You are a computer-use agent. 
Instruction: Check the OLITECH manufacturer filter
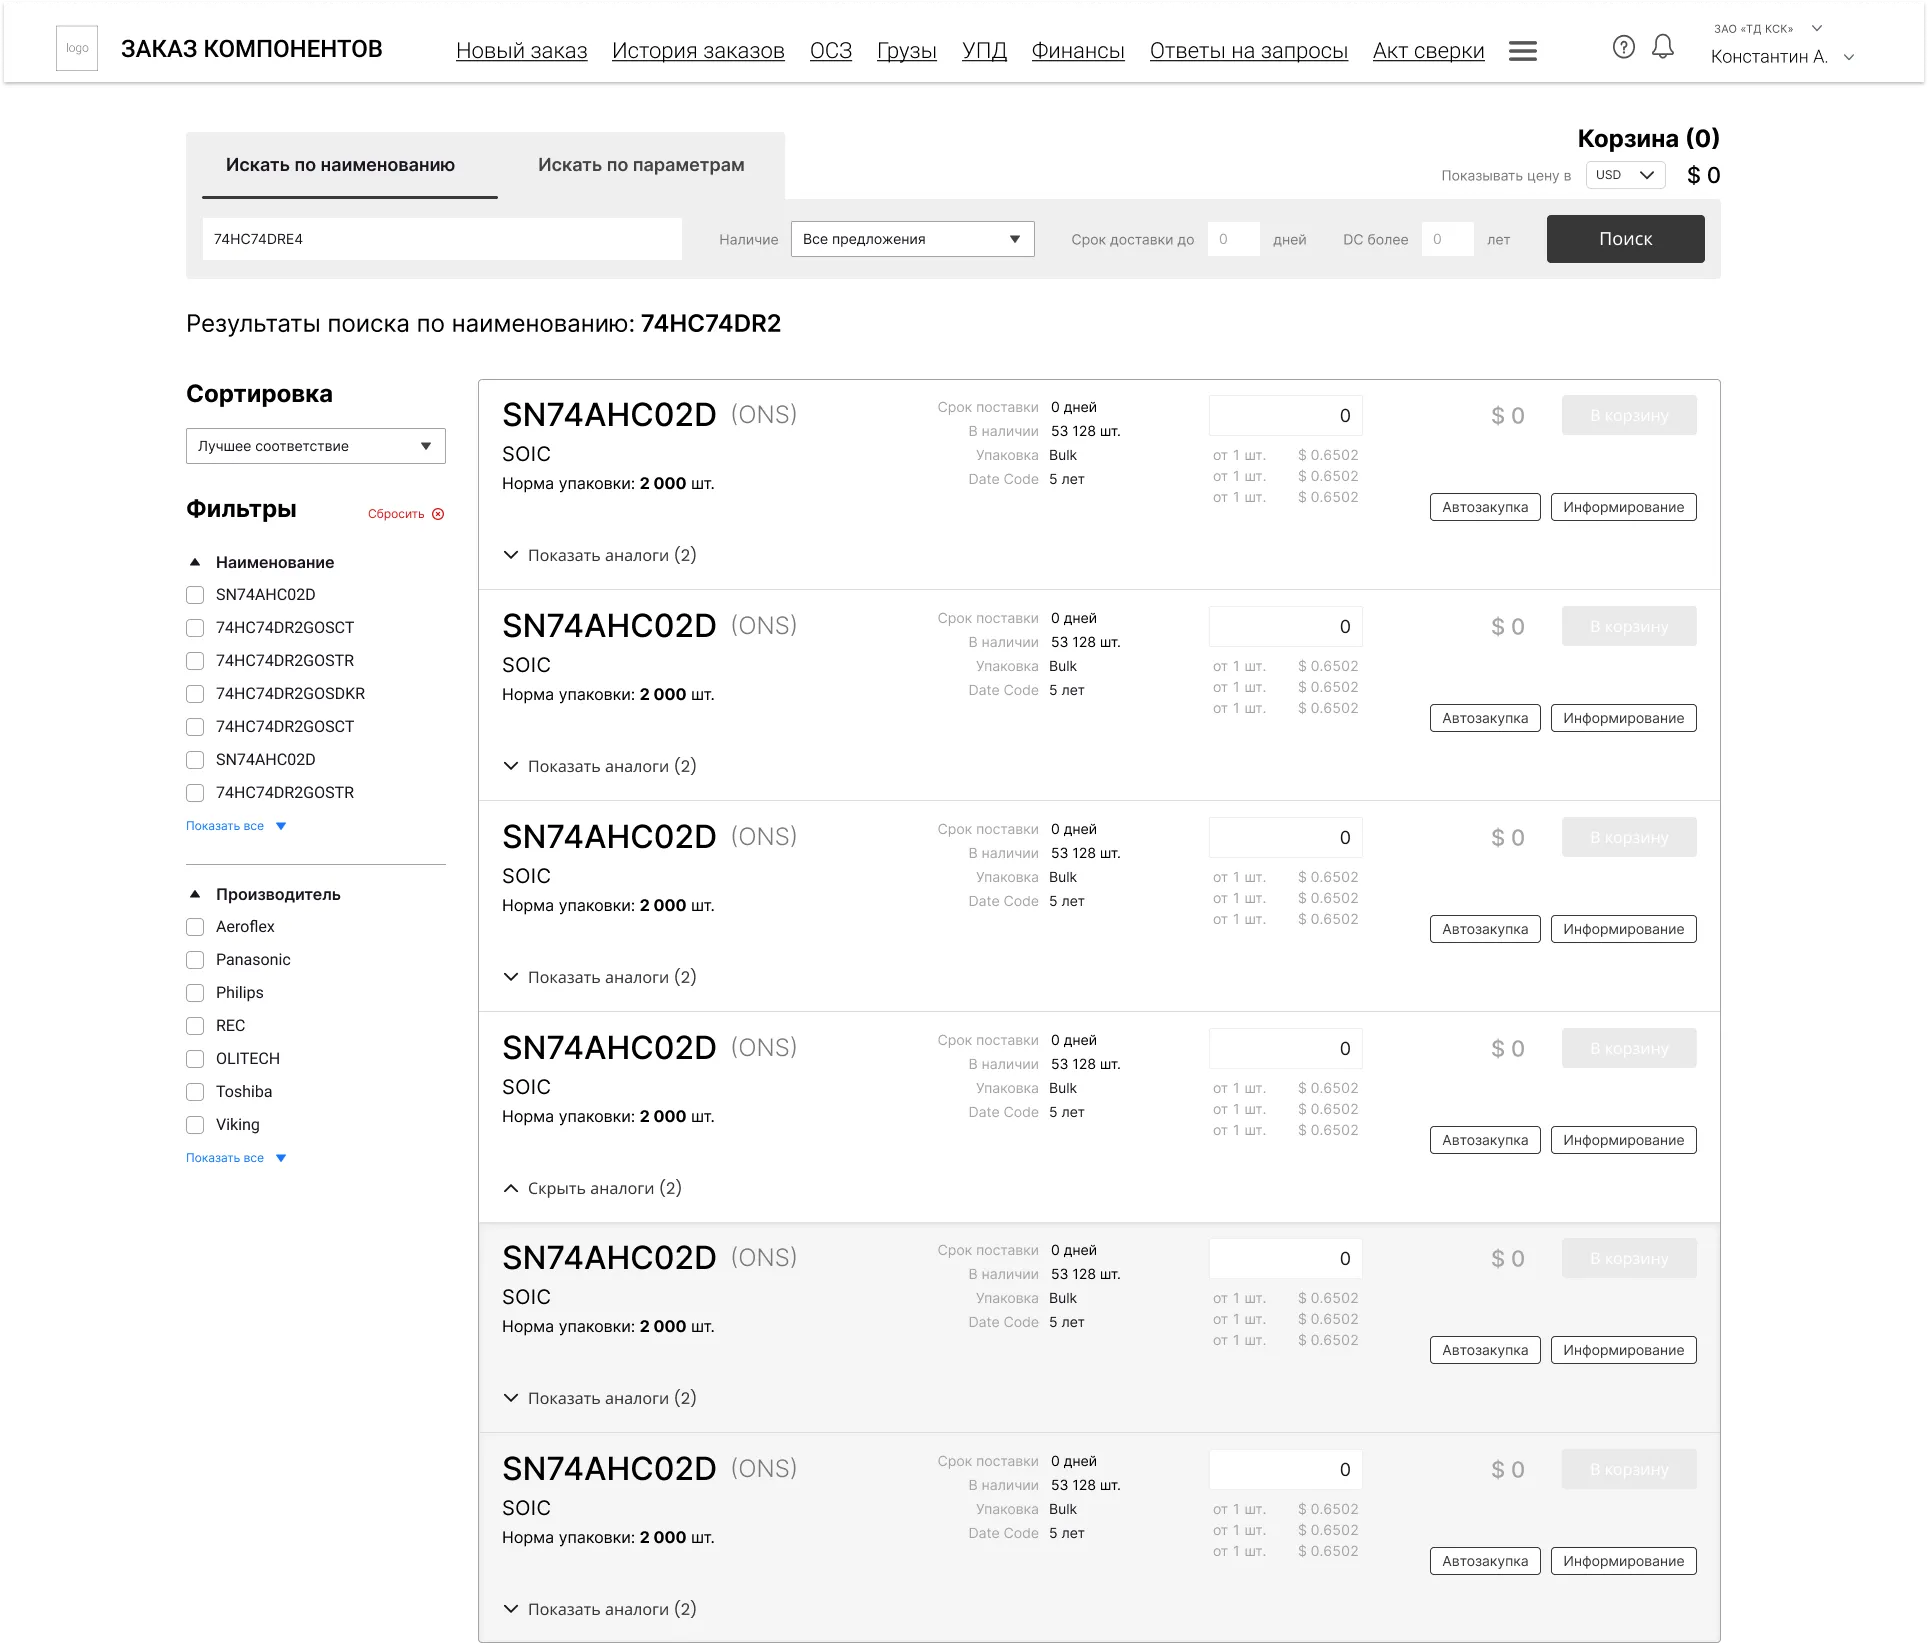tap(195, 1059)
